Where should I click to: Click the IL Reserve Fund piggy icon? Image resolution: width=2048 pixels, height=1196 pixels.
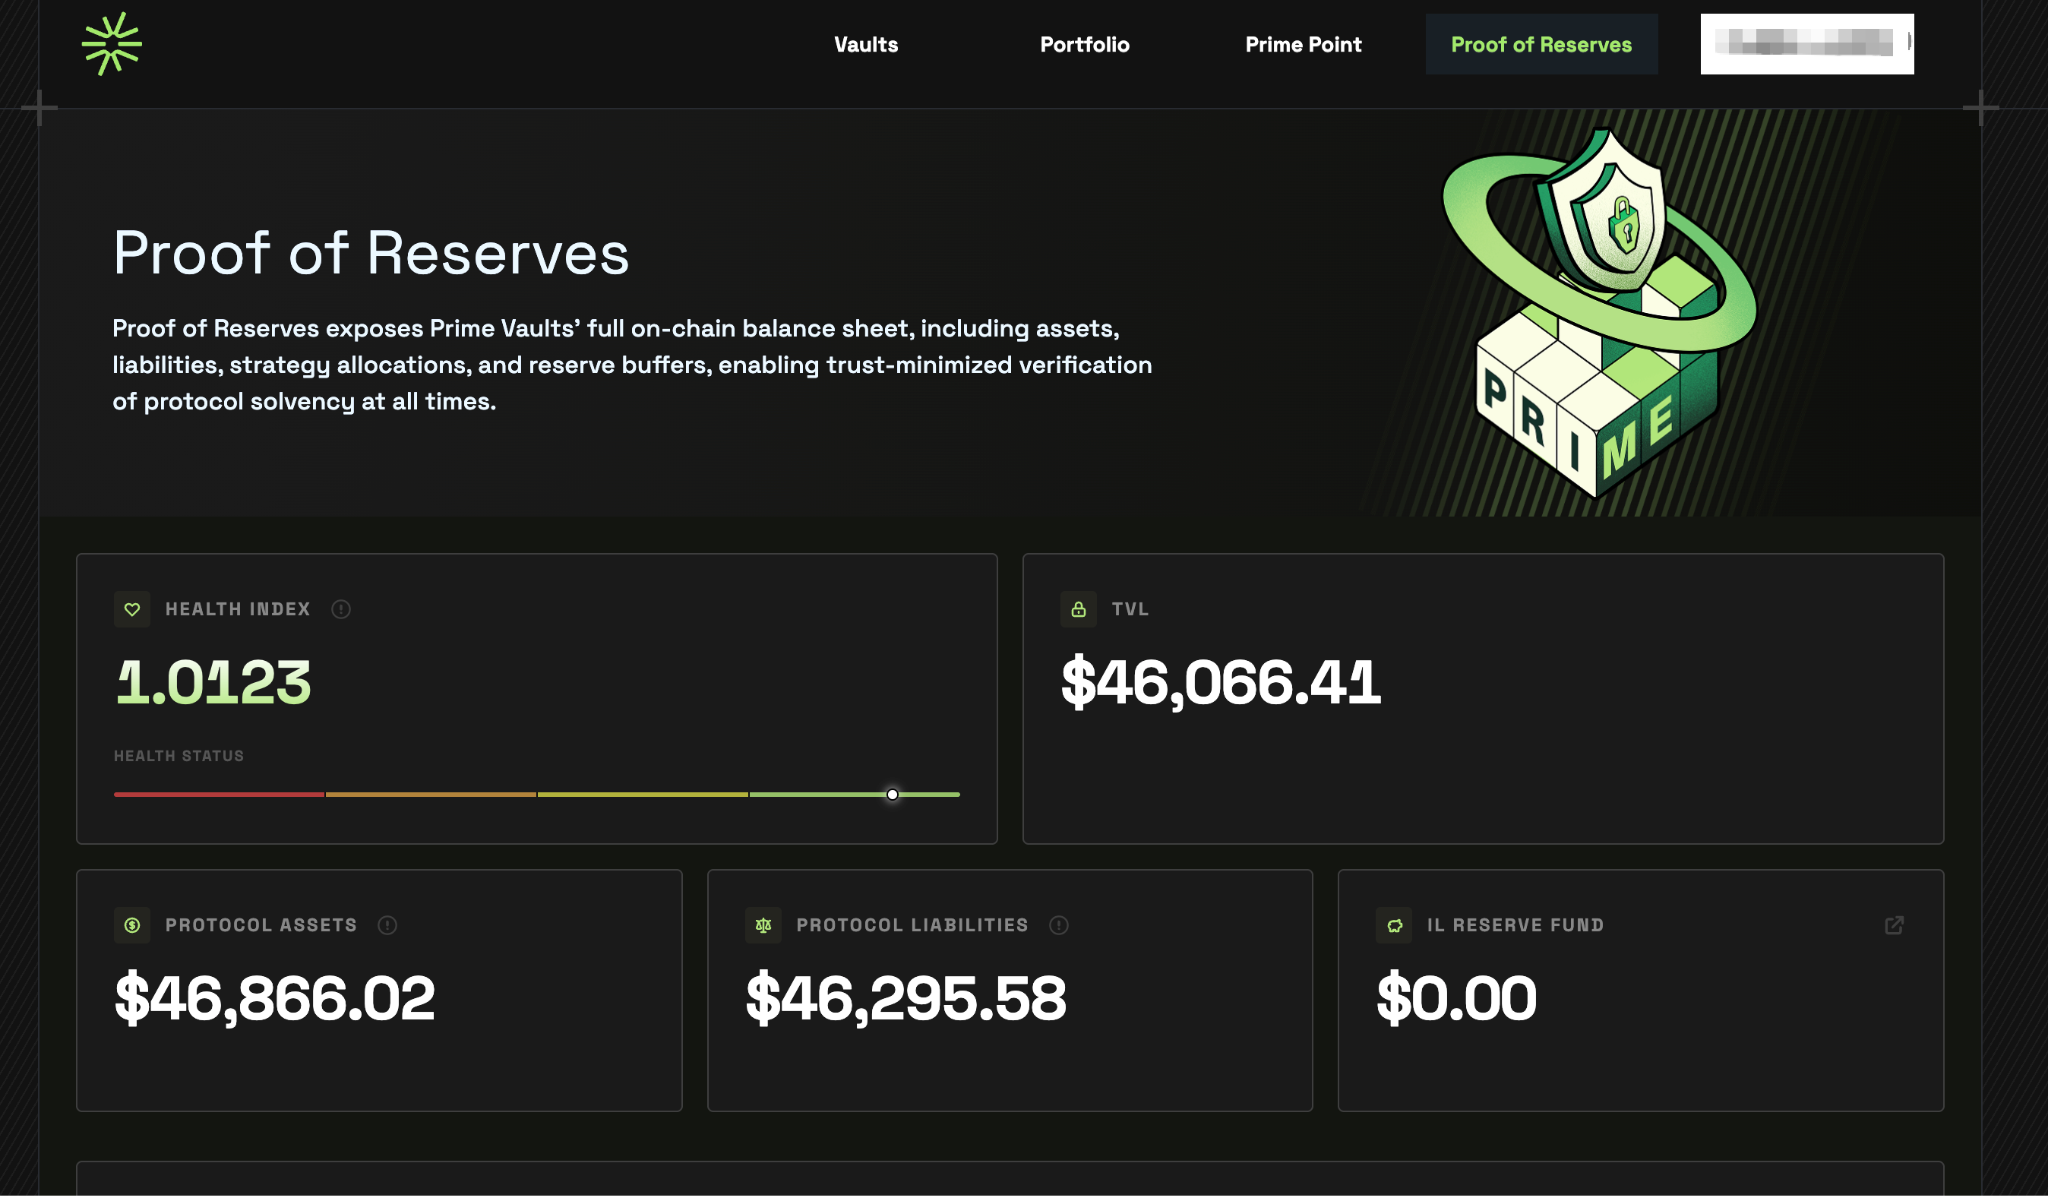tap(1394, 925)
